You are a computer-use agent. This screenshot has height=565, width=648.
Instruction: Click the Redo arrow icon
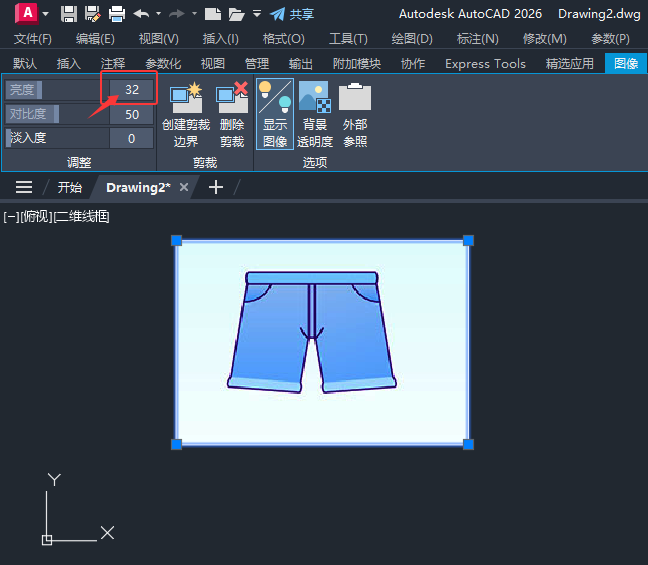pyautogui.click(x=177, y=14)
